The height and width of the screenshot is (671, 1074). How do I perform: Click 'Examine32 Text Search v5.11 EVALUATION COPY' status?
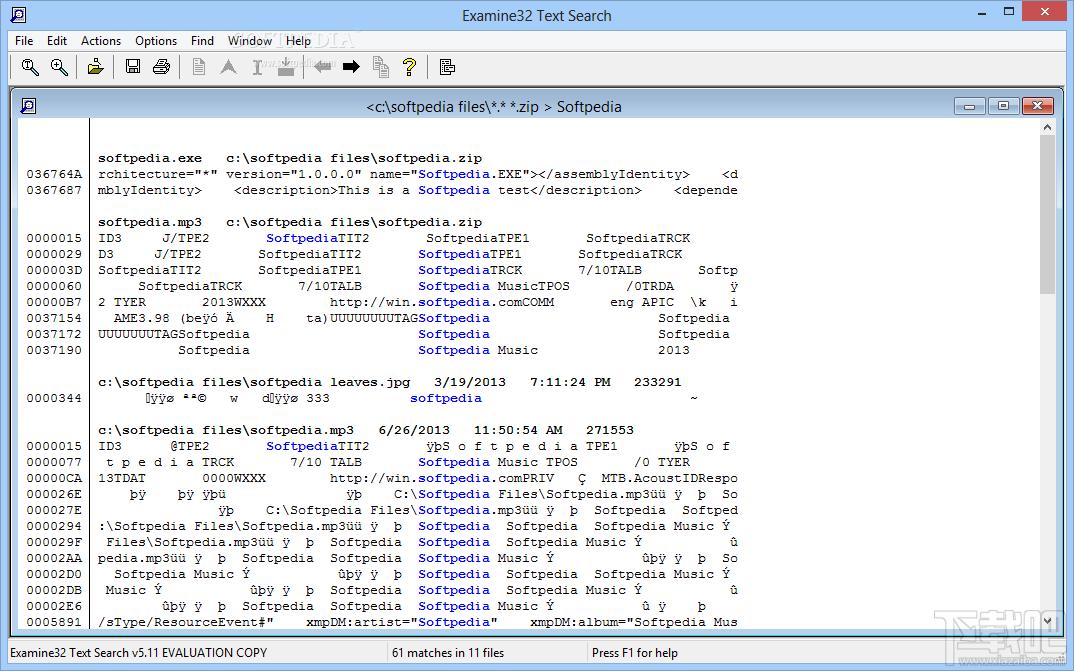point(138,653)
